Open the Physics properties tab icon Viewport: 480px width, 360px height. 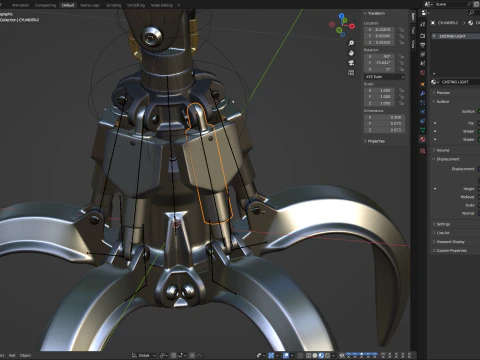(423, 111)
